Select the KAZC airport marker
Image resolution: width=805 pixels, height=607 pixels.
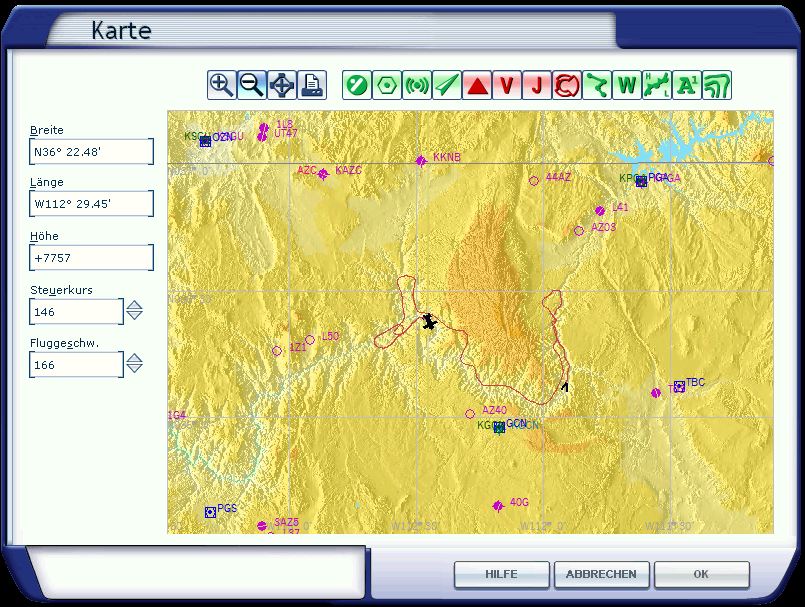pos(323,174)
